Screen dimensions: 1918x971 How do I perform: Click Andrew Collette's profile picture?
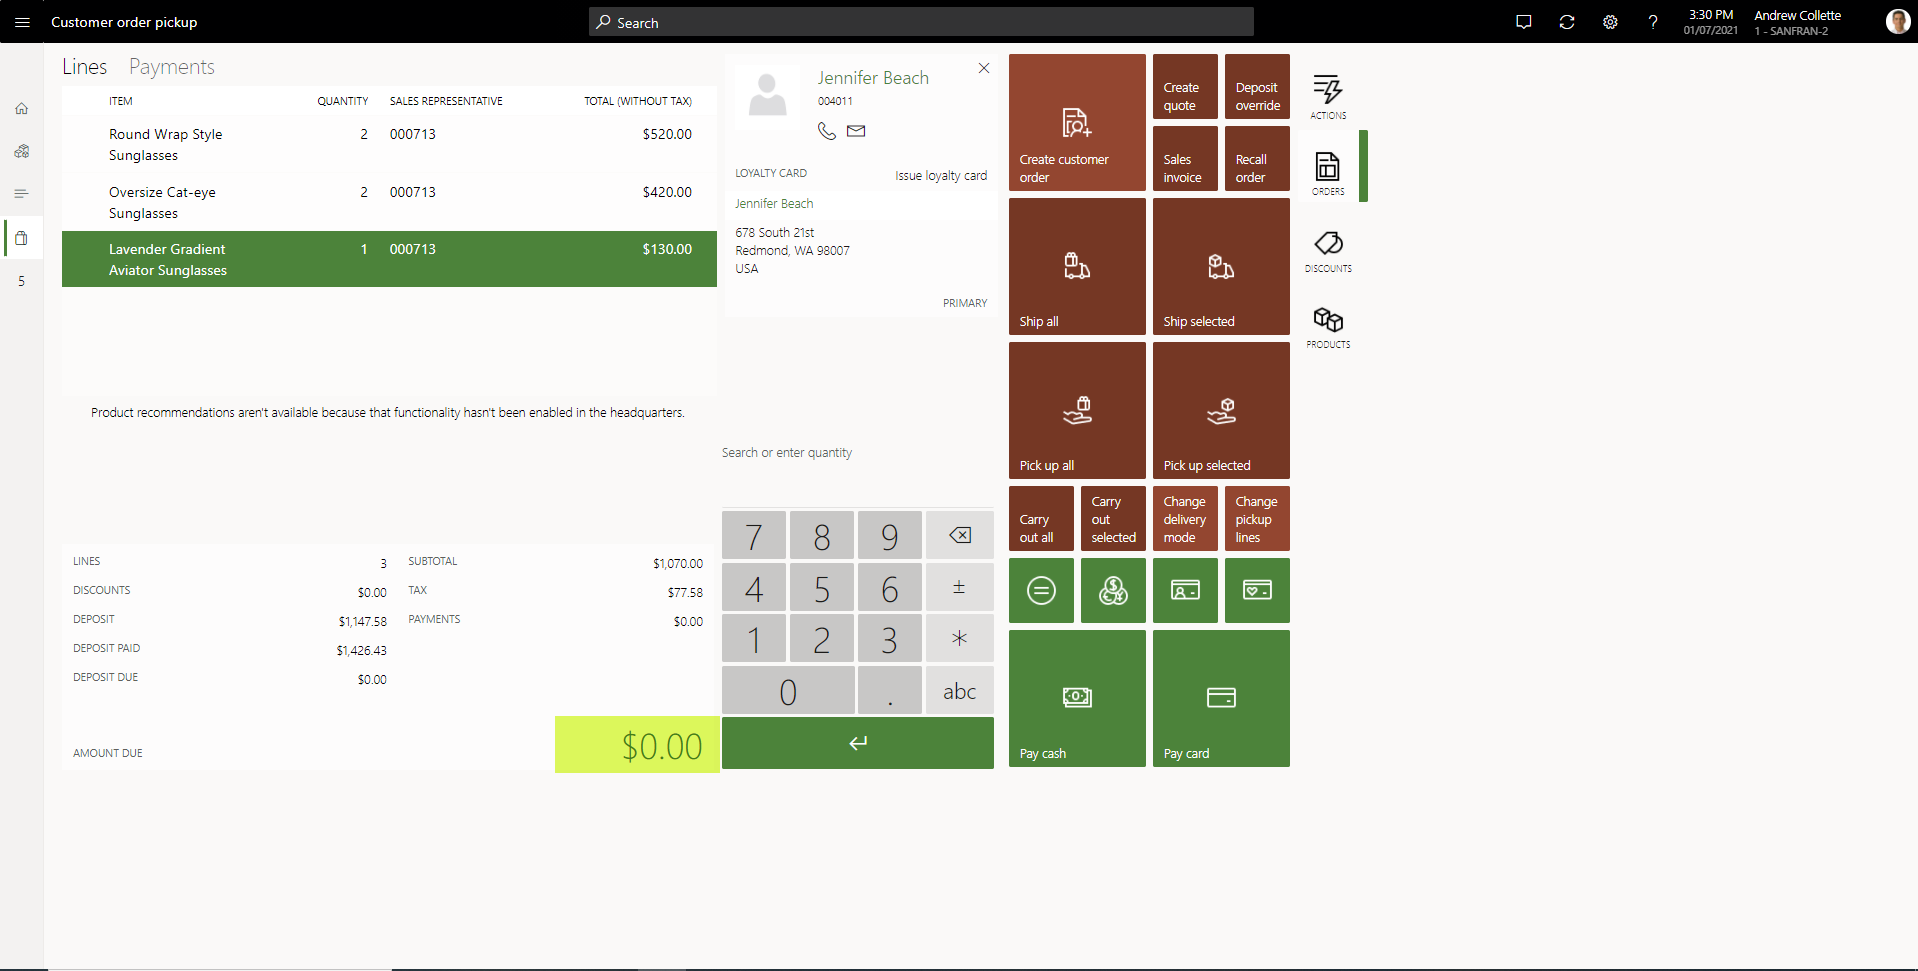pyautogui.click(x=1897, y=22)
